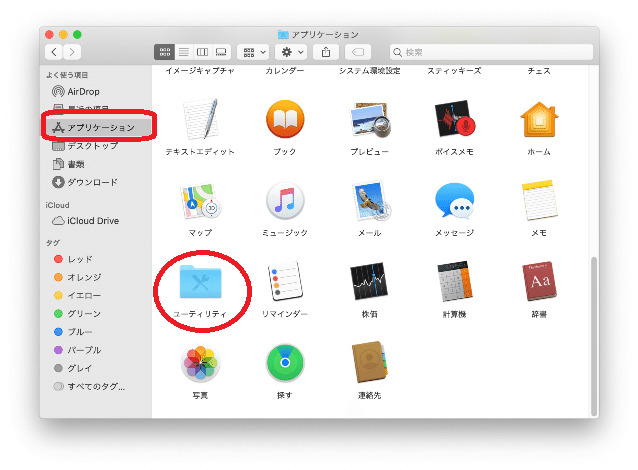Minimize the window with the yellow button
The height and width of the screenshot is (470, 638).
point(63,35)
